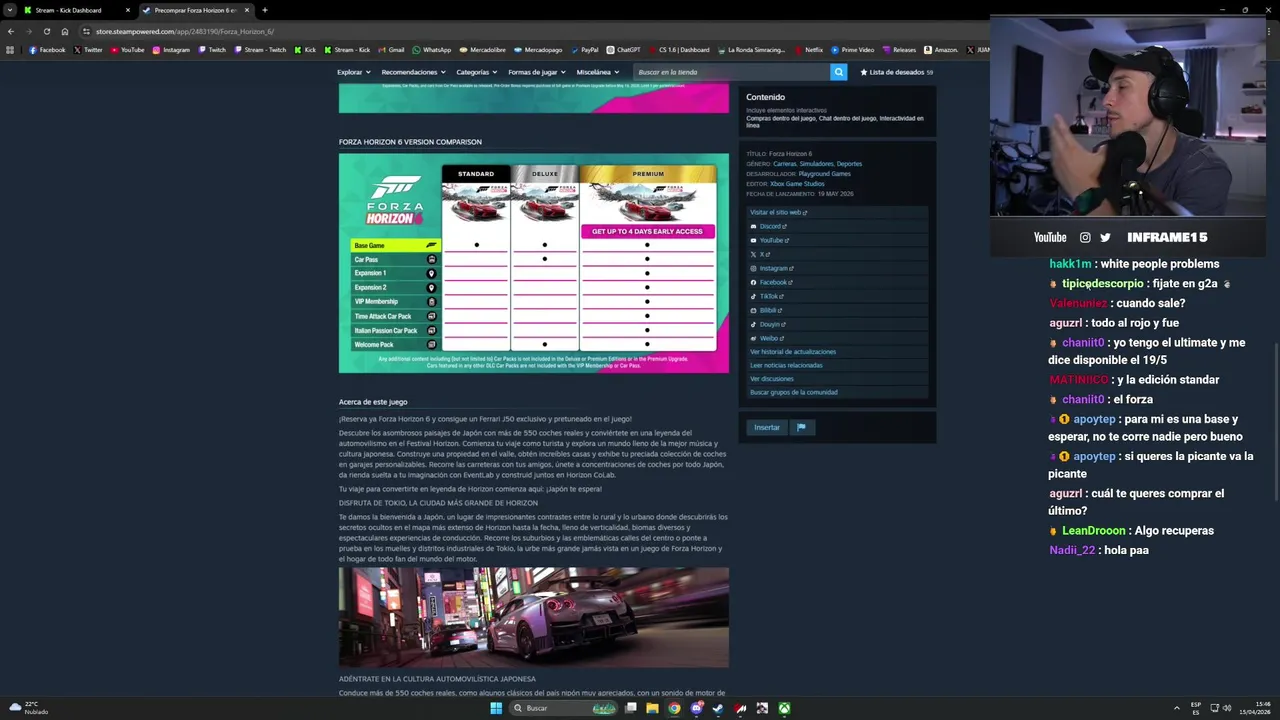
Task: Expand the Categorías store menu
Action: tap(476, 72)
